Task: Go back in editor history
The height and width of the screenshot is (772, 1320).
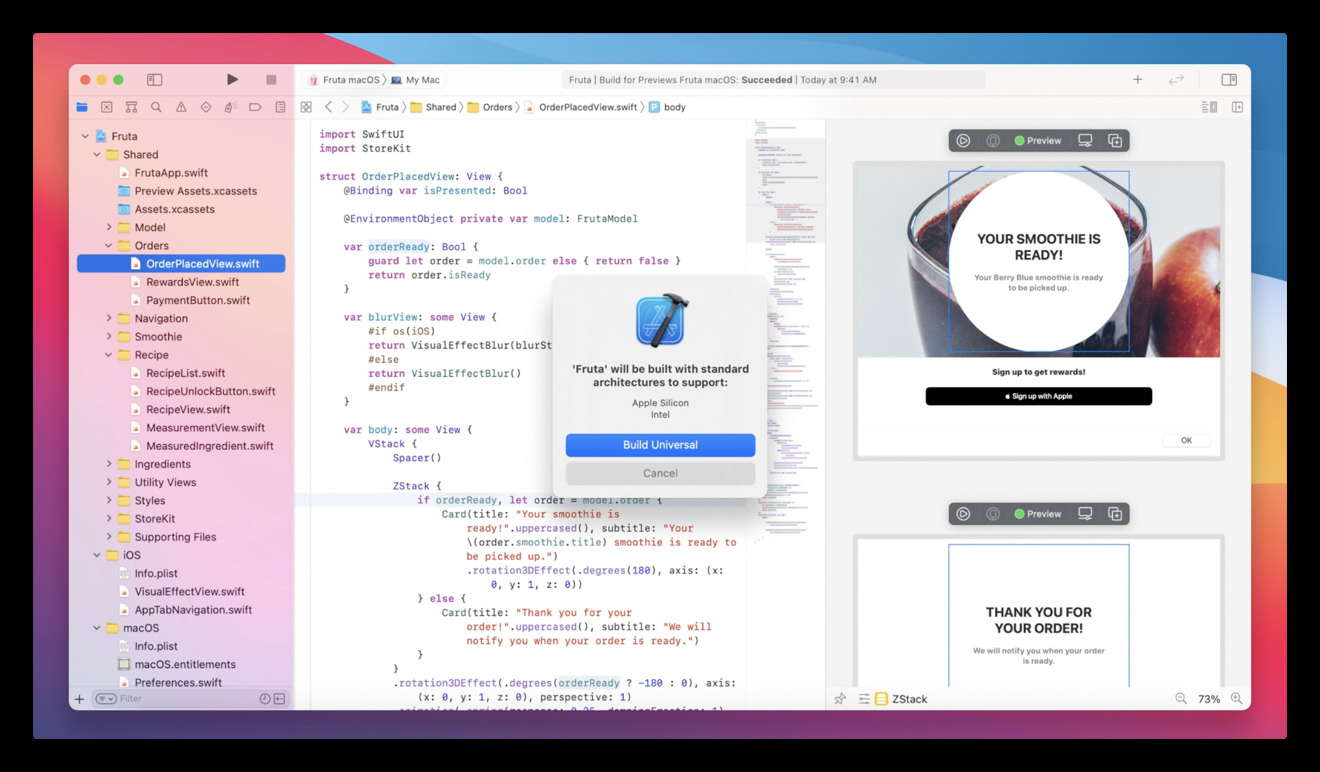Action: coord(328,107)
